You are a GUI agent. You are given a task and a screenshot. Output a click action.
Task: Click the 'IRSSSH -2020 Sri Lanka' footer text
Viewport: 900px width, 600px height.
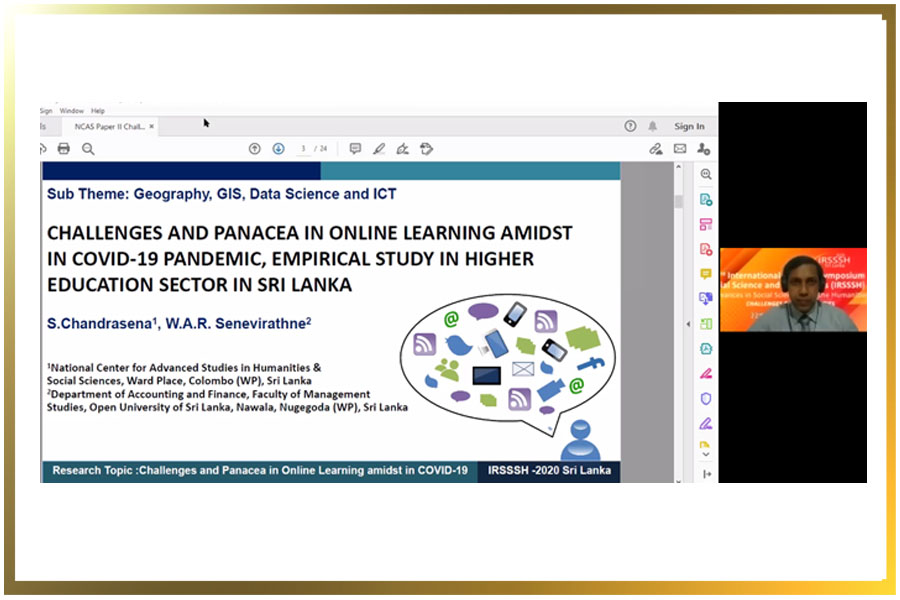[x=549, y=470]
